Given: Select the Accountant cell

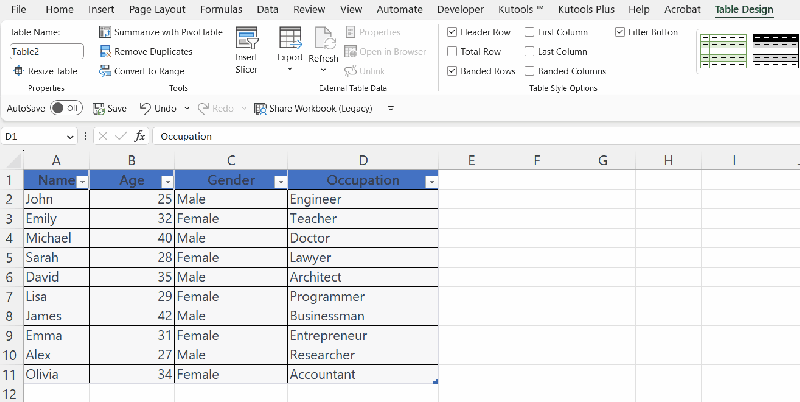Looking at the screenshot, I should (x=363, y=374).
